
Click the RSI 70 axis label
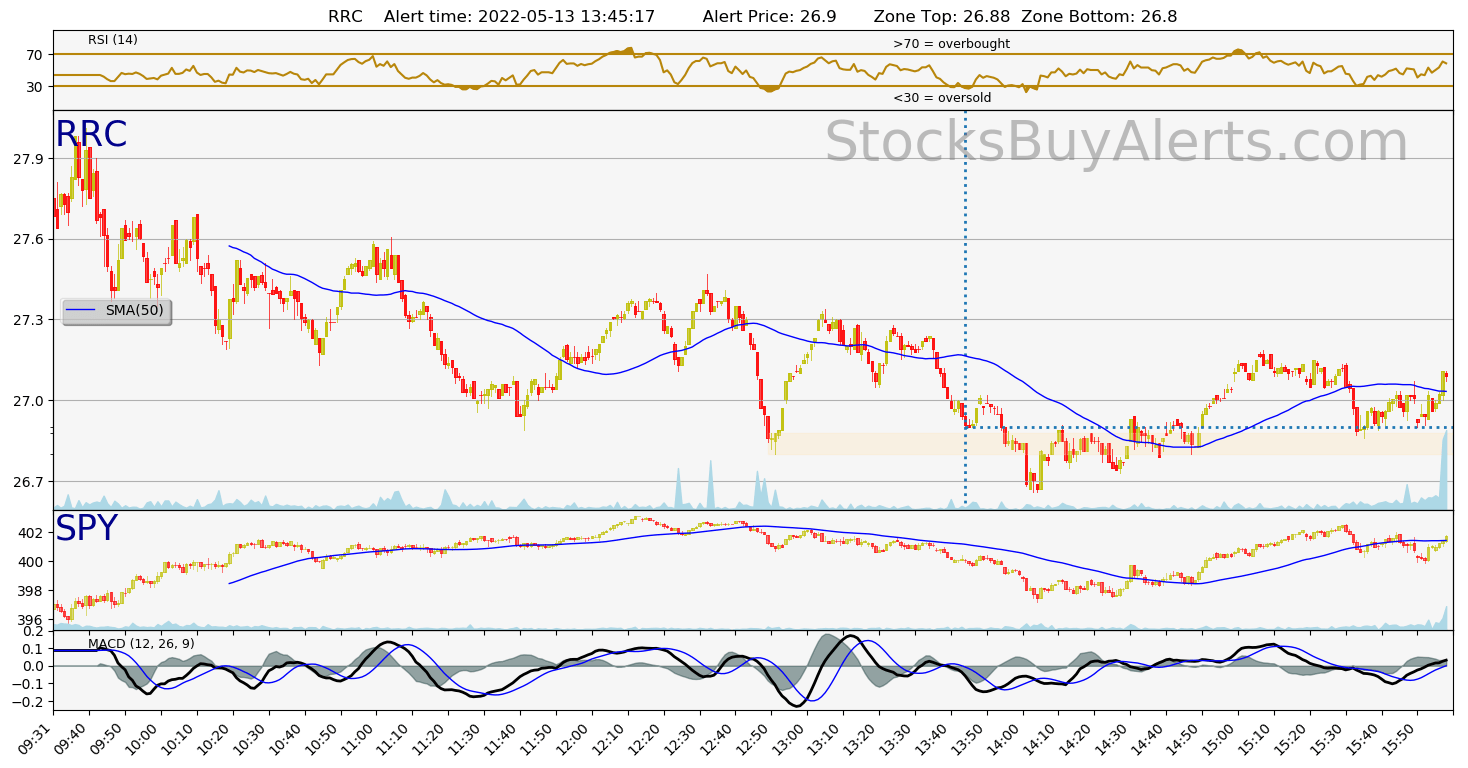tap(35, 55)
